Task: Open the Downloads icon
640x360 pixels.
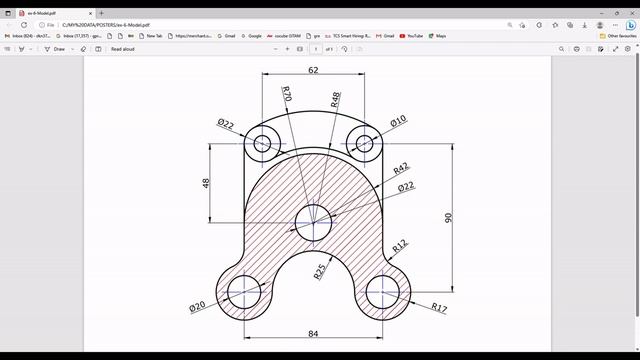Action: pyautogui.click(x=584, y=25)
